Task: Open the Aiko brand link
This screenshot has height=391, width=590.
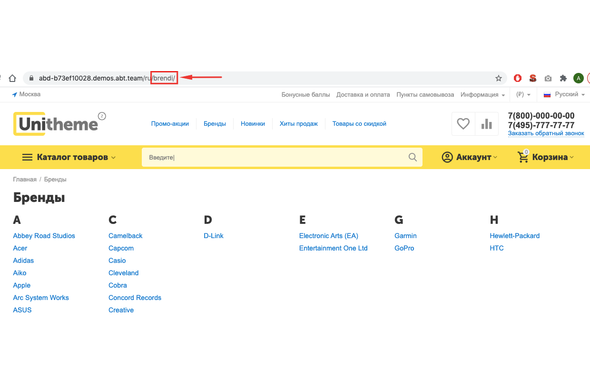Action: coord(20,273)
